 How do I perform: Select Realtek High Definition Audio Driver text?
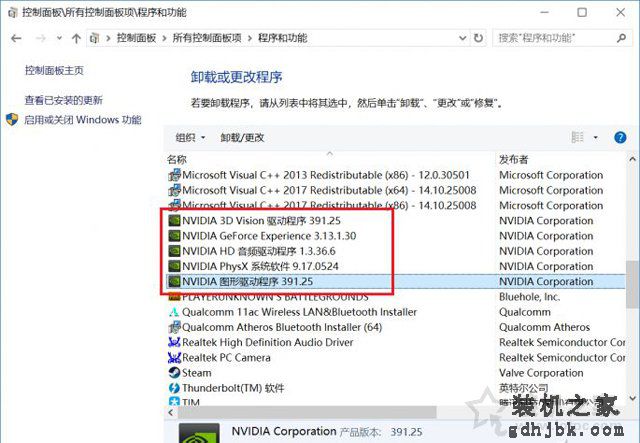tap(268, 342)
